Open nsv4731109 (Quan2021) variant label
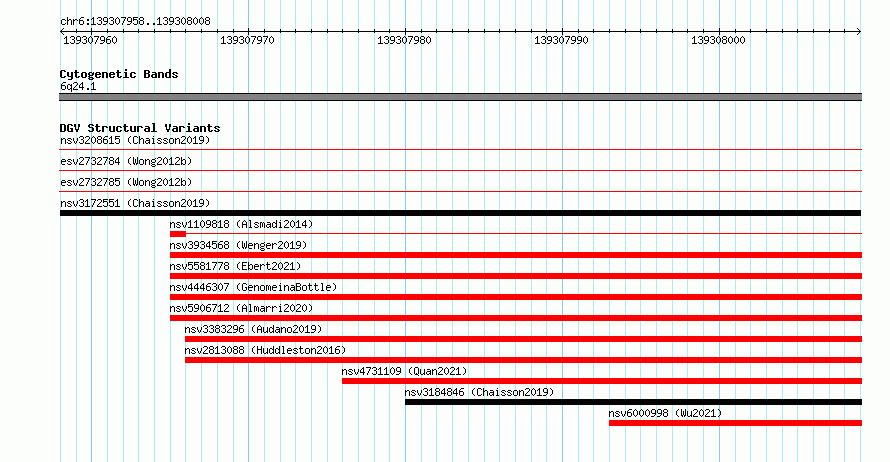Screen dimensions: 890x462 pos(404,371)
